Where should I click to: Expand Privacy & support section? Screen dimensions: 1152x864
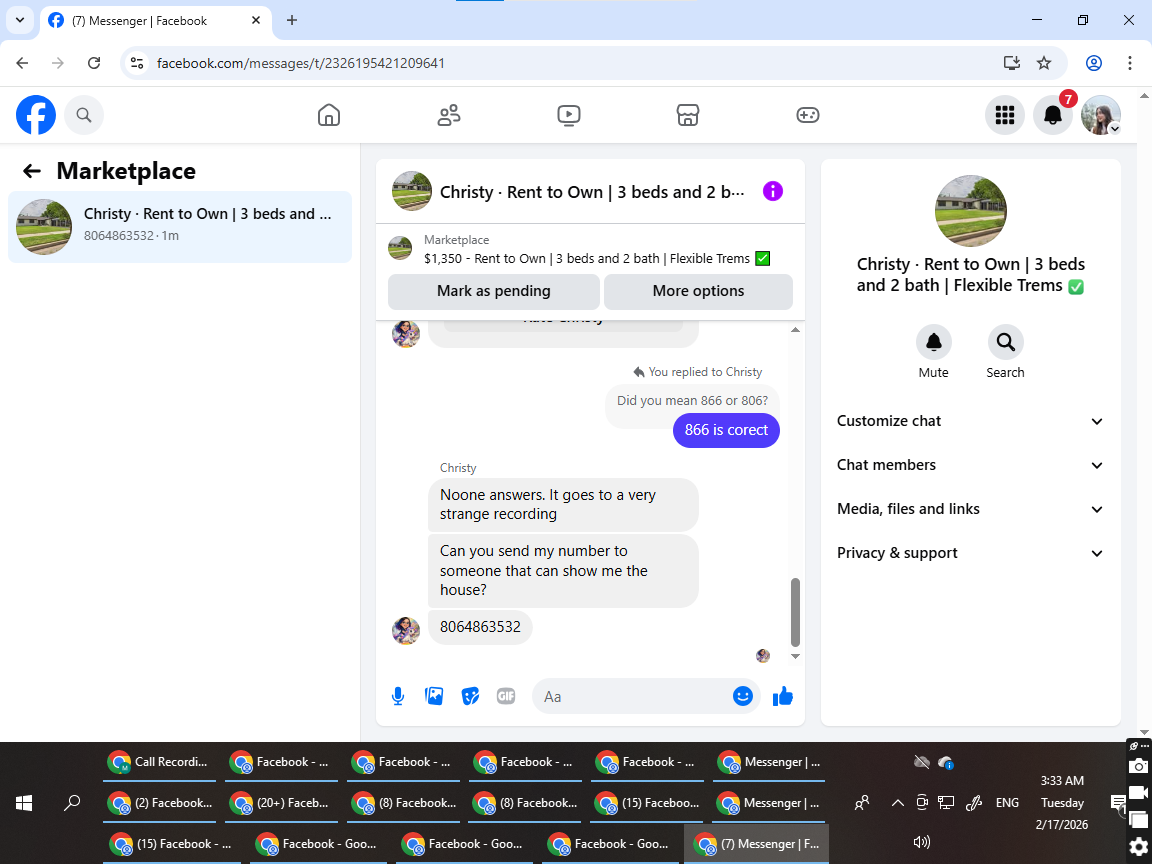click(x=970, y=553)
